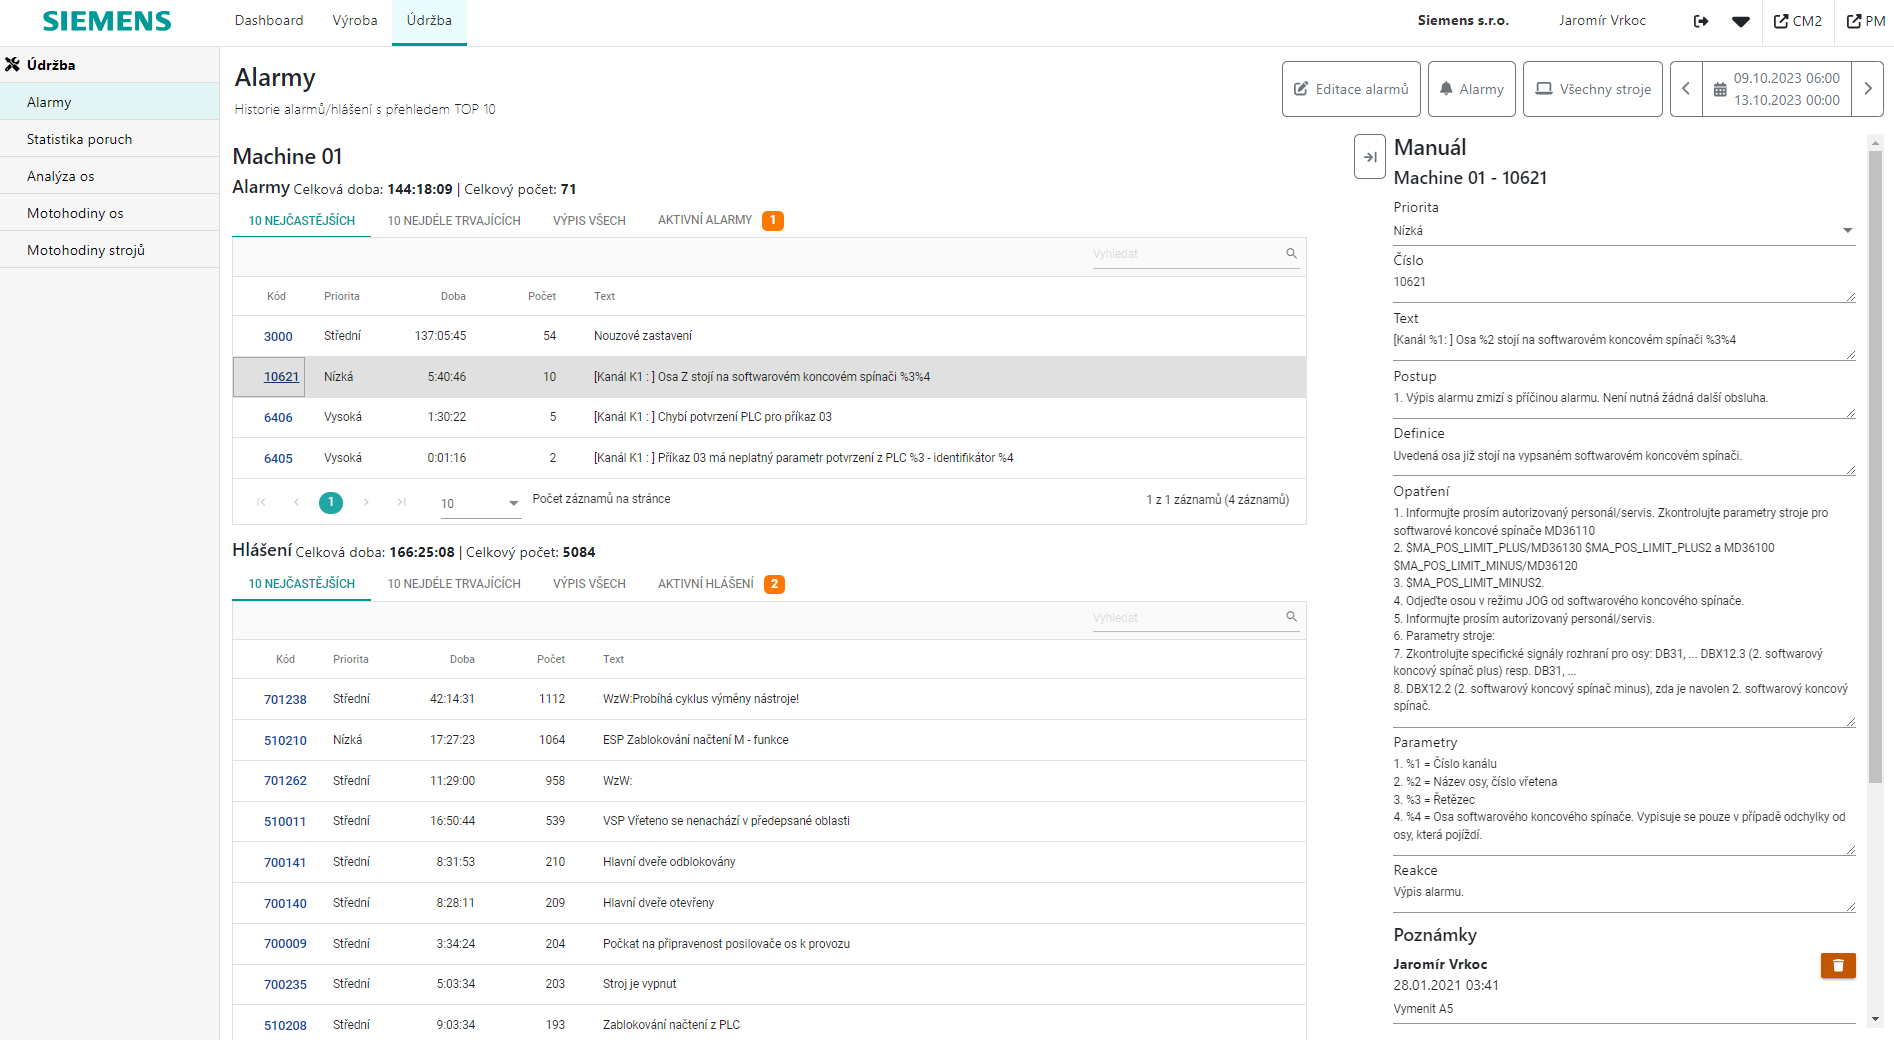Viewport: 1894px width, 1040px height.
Task: Click the logout icon in top bar
Action: [x=1700, y=21]
